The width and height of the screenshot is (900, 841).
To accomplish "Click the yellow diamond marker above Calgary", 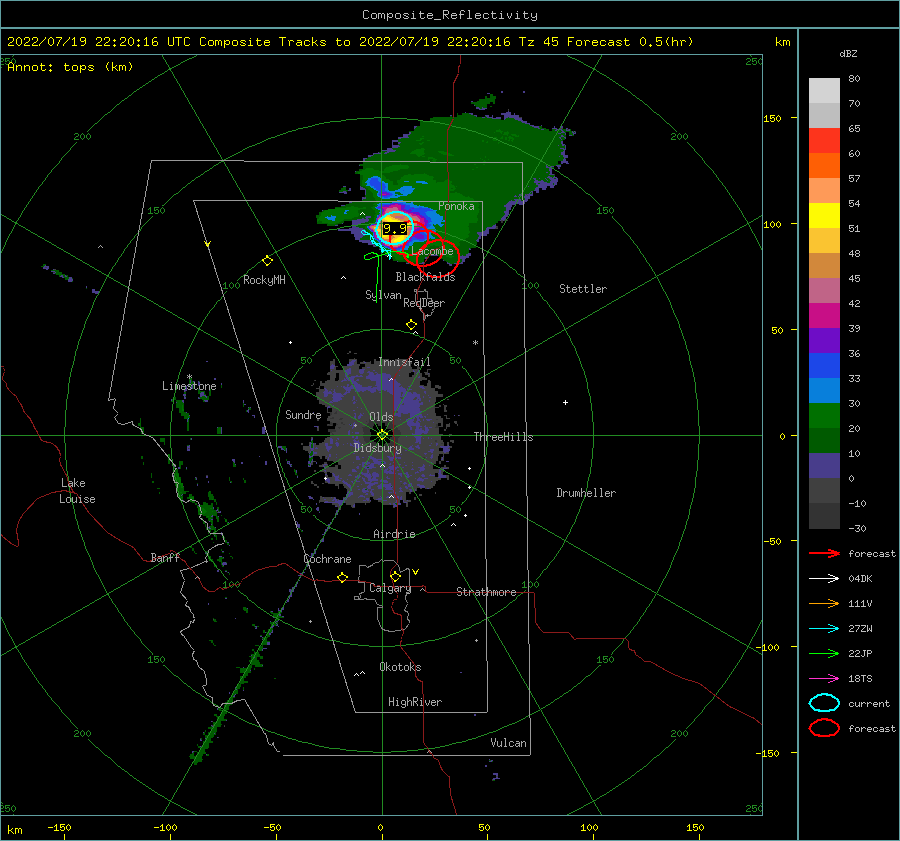I will point(395,576).
